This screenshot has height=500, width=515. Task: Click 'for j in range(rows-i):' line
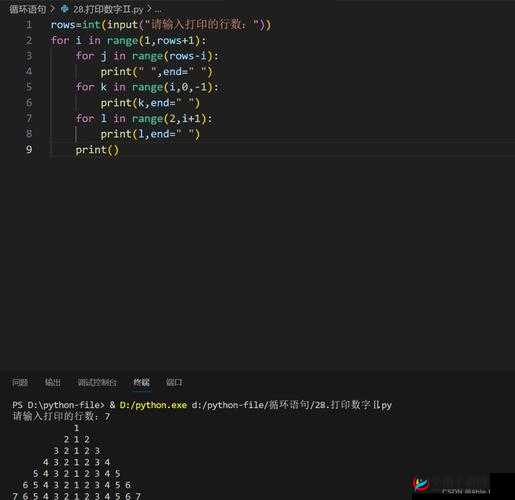tap(147, 56)
